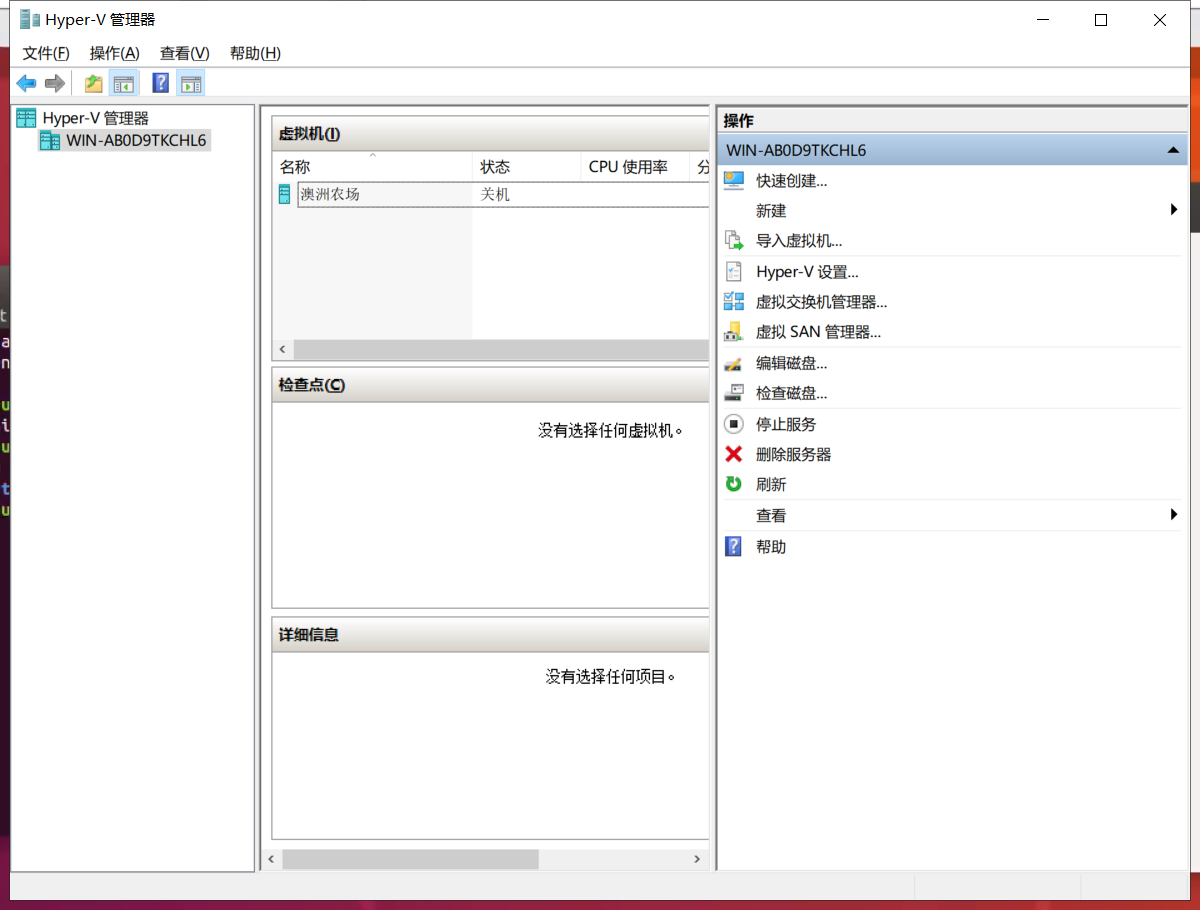Click the 虚拟交换机管理器 icon
Image resolution: width=1200 pixels, height=910 pixels.
734,302
